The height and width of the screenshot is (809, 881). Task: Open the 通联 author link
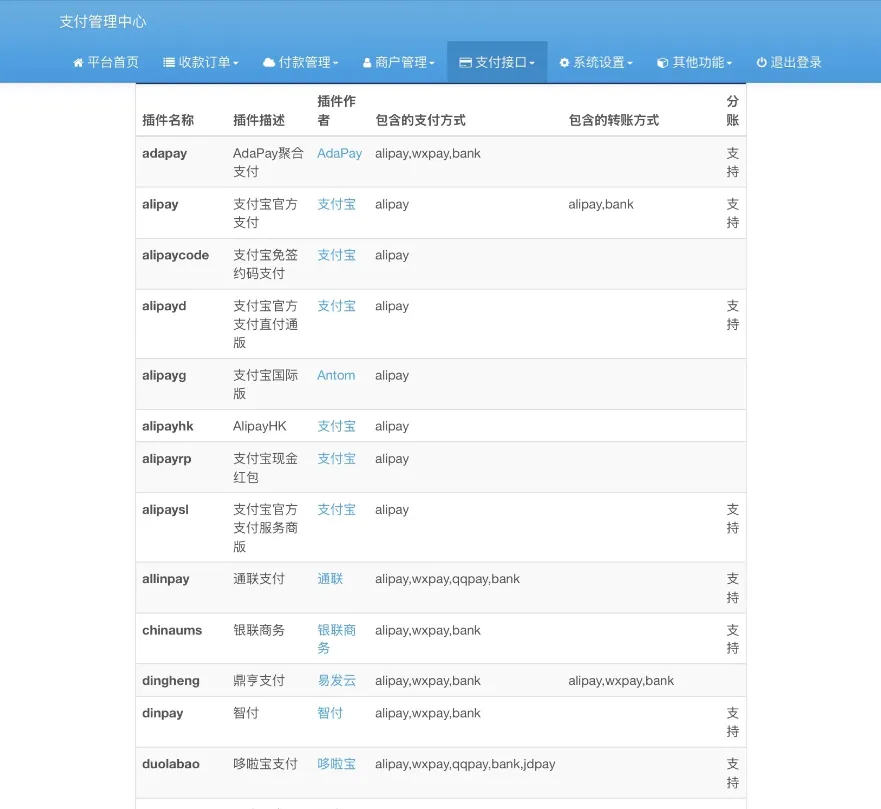tap(330, 579)
